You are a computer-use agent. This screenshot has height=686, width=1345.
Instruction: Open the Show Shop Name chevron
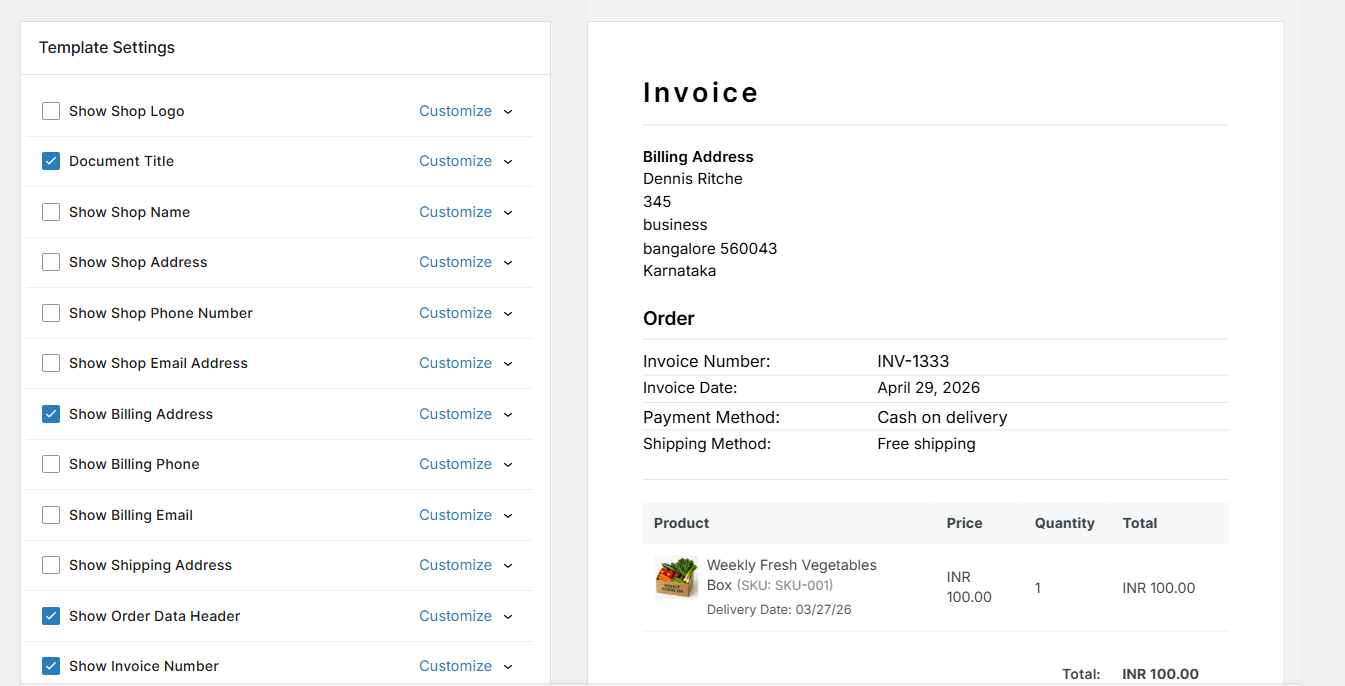pos(508,213)
